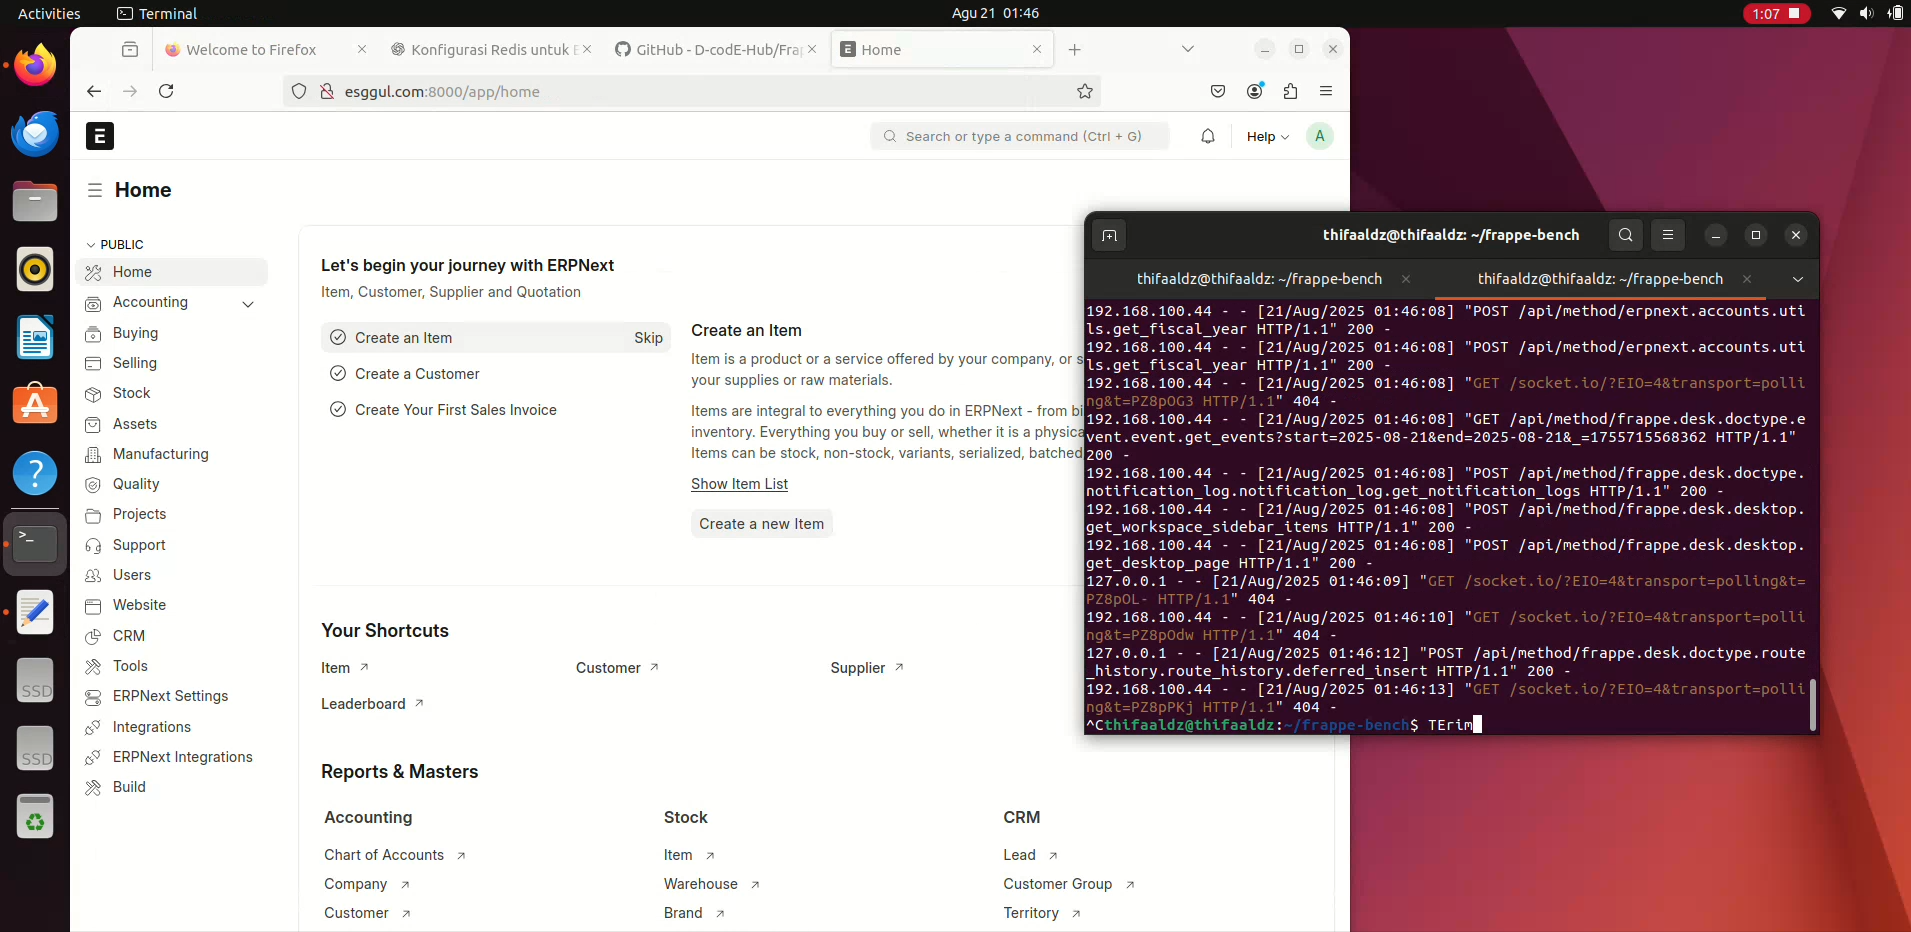Open the Chart of Accounts link
1911x932 pixels.
pos(394,855)
